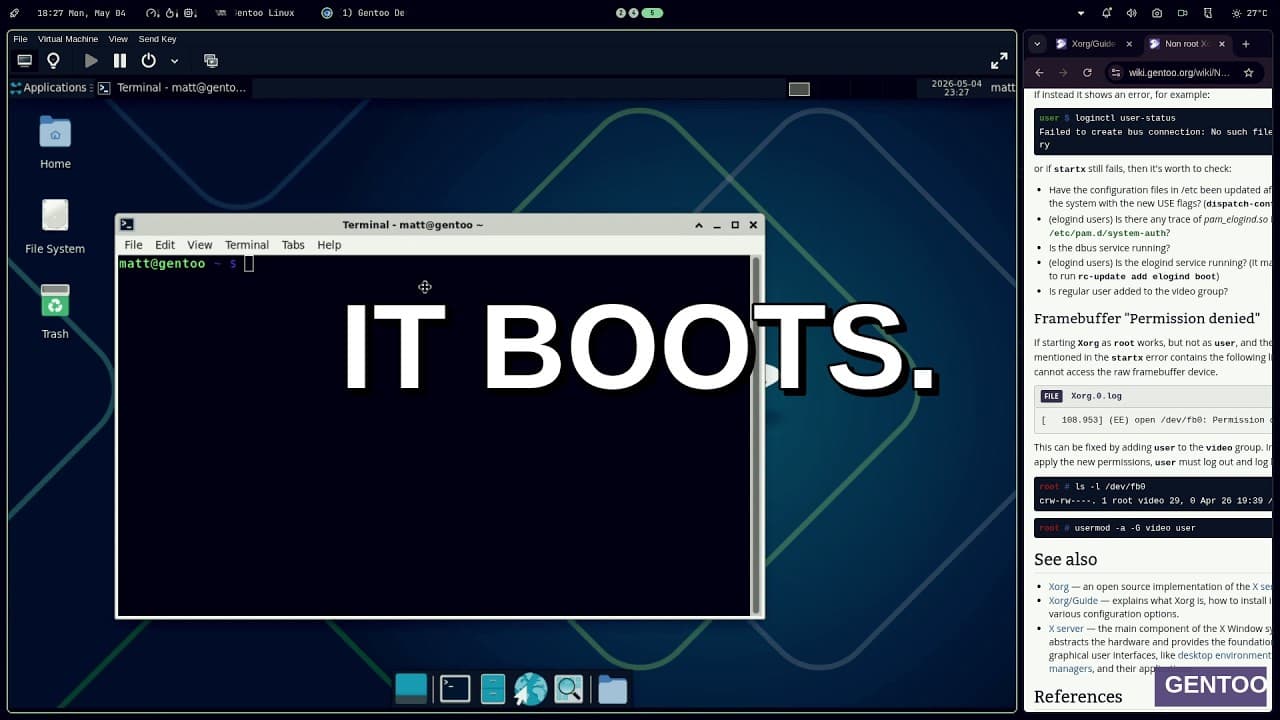Open the Terminal Tabs menu
Image resolution: width=1280 pixels, height=720 pixels.
pos(293,245)
